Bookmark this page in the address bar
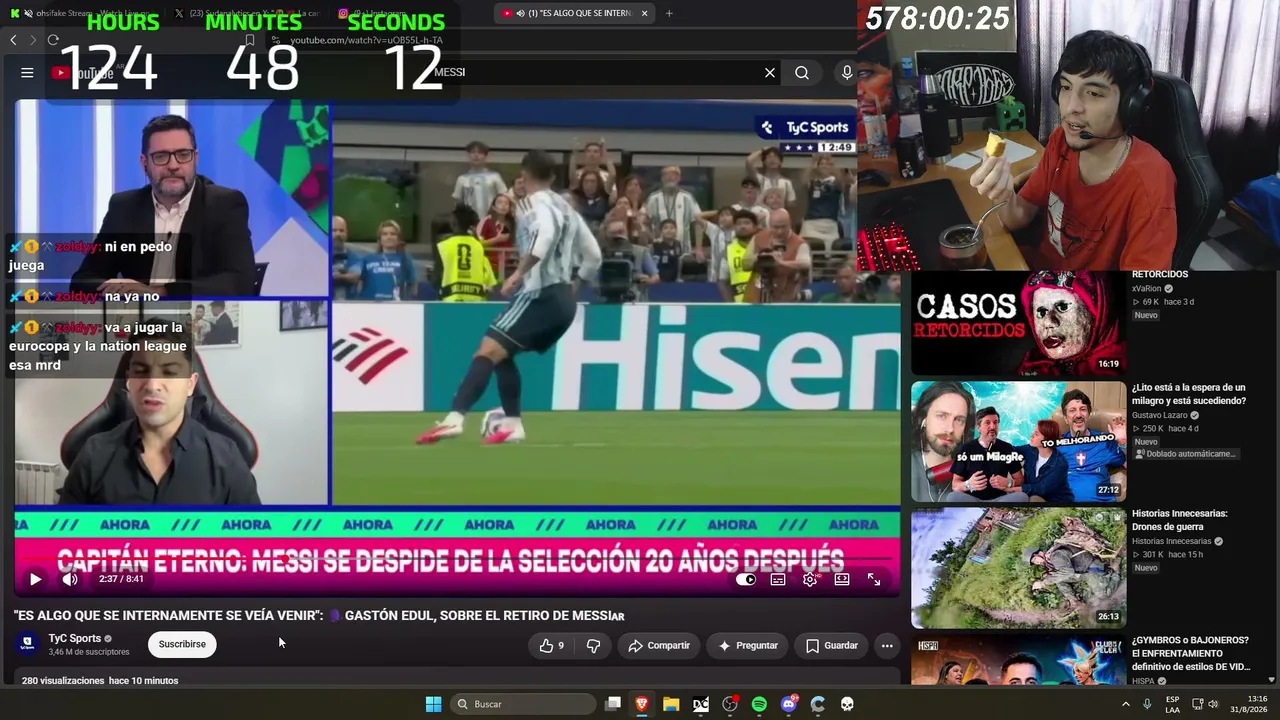 pos(250,40)
